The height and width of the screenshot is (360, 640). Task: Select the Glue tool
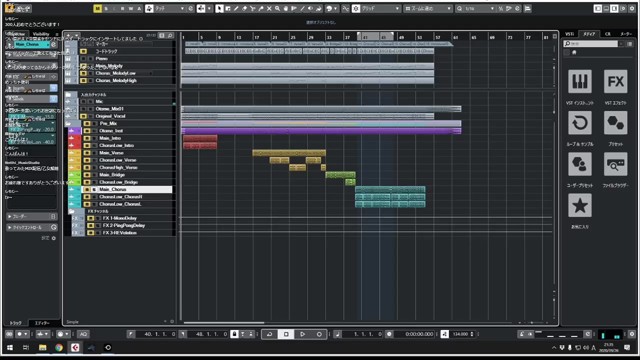[261, 9]
